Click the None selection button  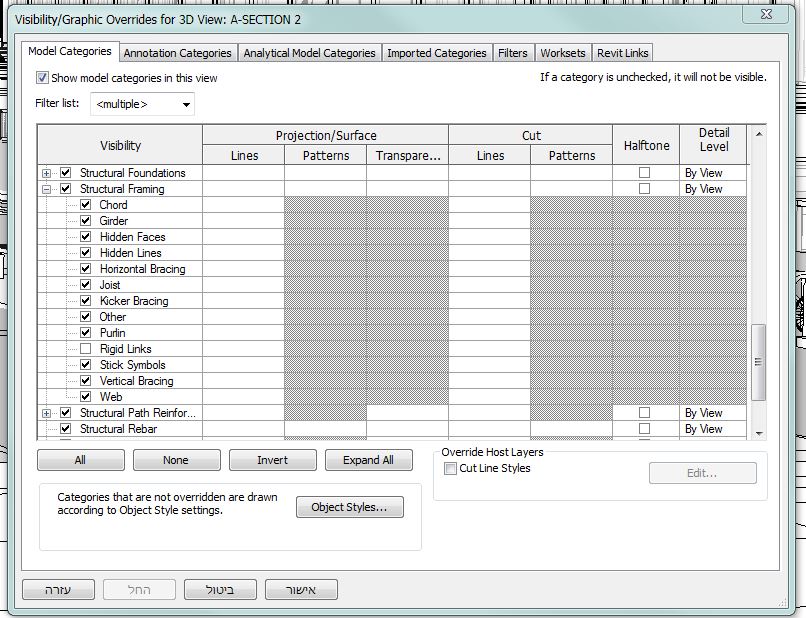point(176,460)
